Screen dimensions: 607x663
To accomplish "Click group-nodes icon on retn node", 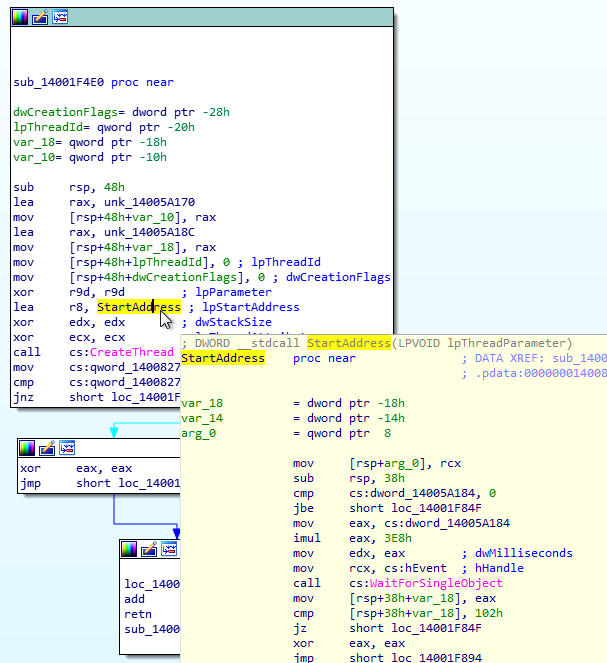I will (x=169, y=549).
